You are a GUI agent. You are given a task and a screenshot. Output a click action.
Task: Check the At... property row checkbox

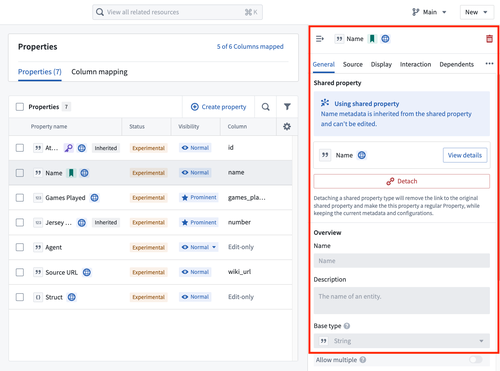click(x=20, y=148)
